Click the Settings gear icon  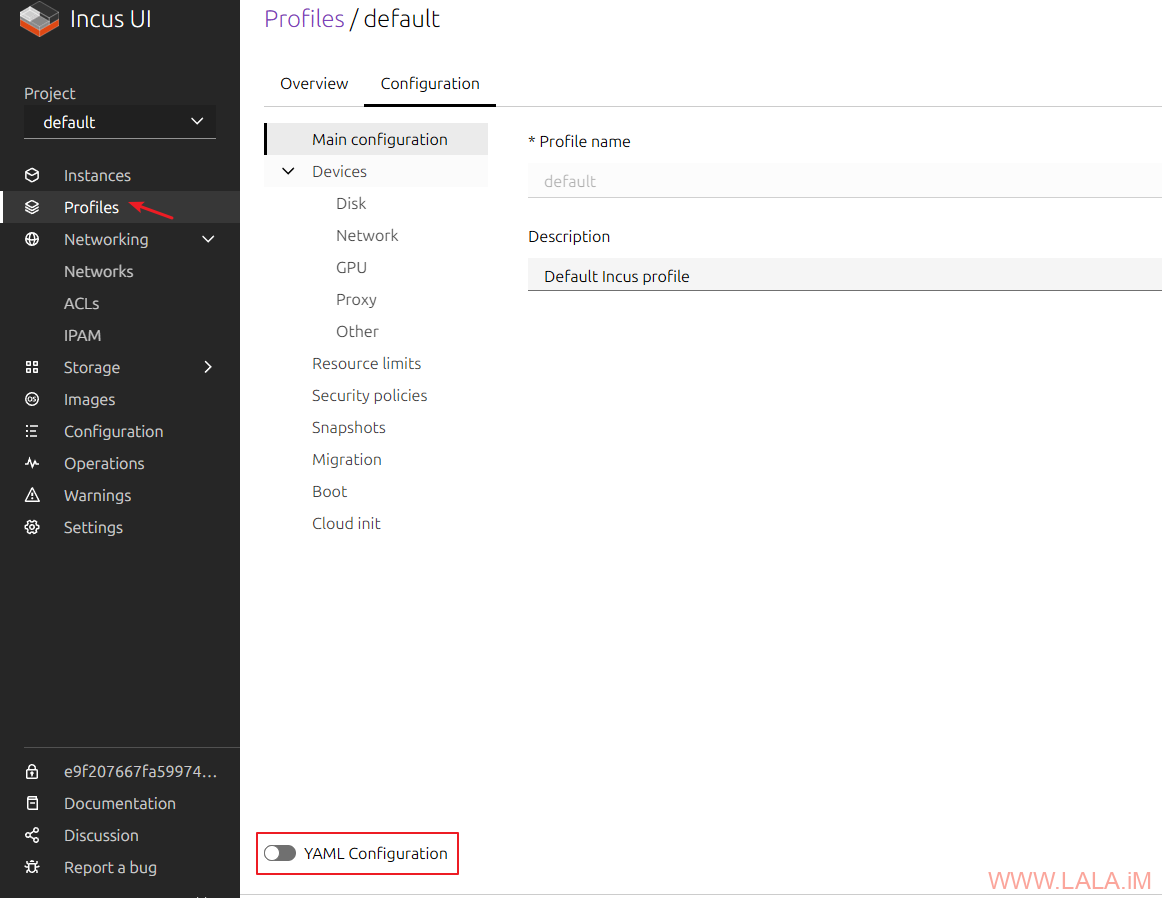(x=32, y=527)
